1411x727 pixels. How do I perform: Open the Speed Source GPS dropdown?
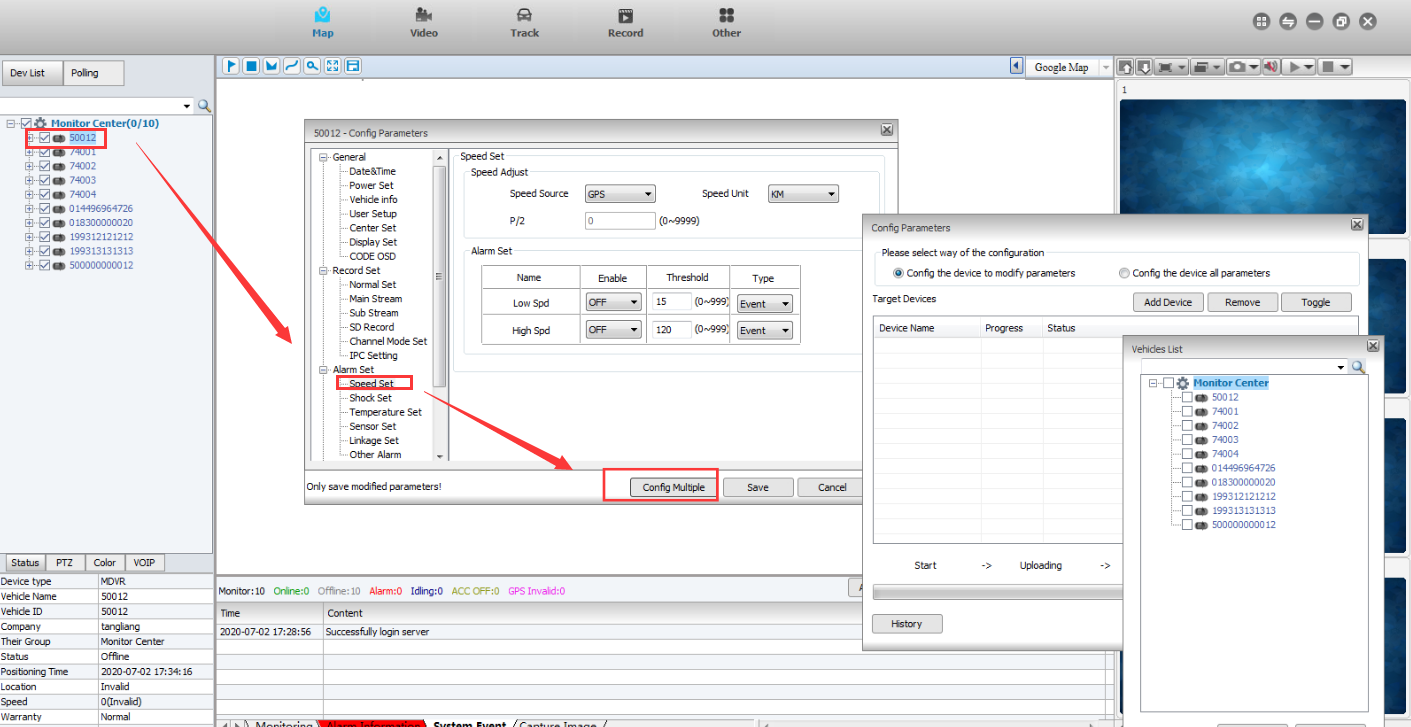click(x=620, y=194)
